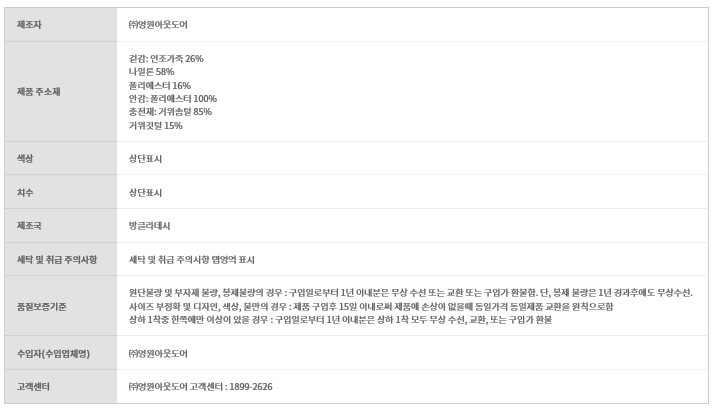Click the 거위깃털 15% text

click(155, 126)
